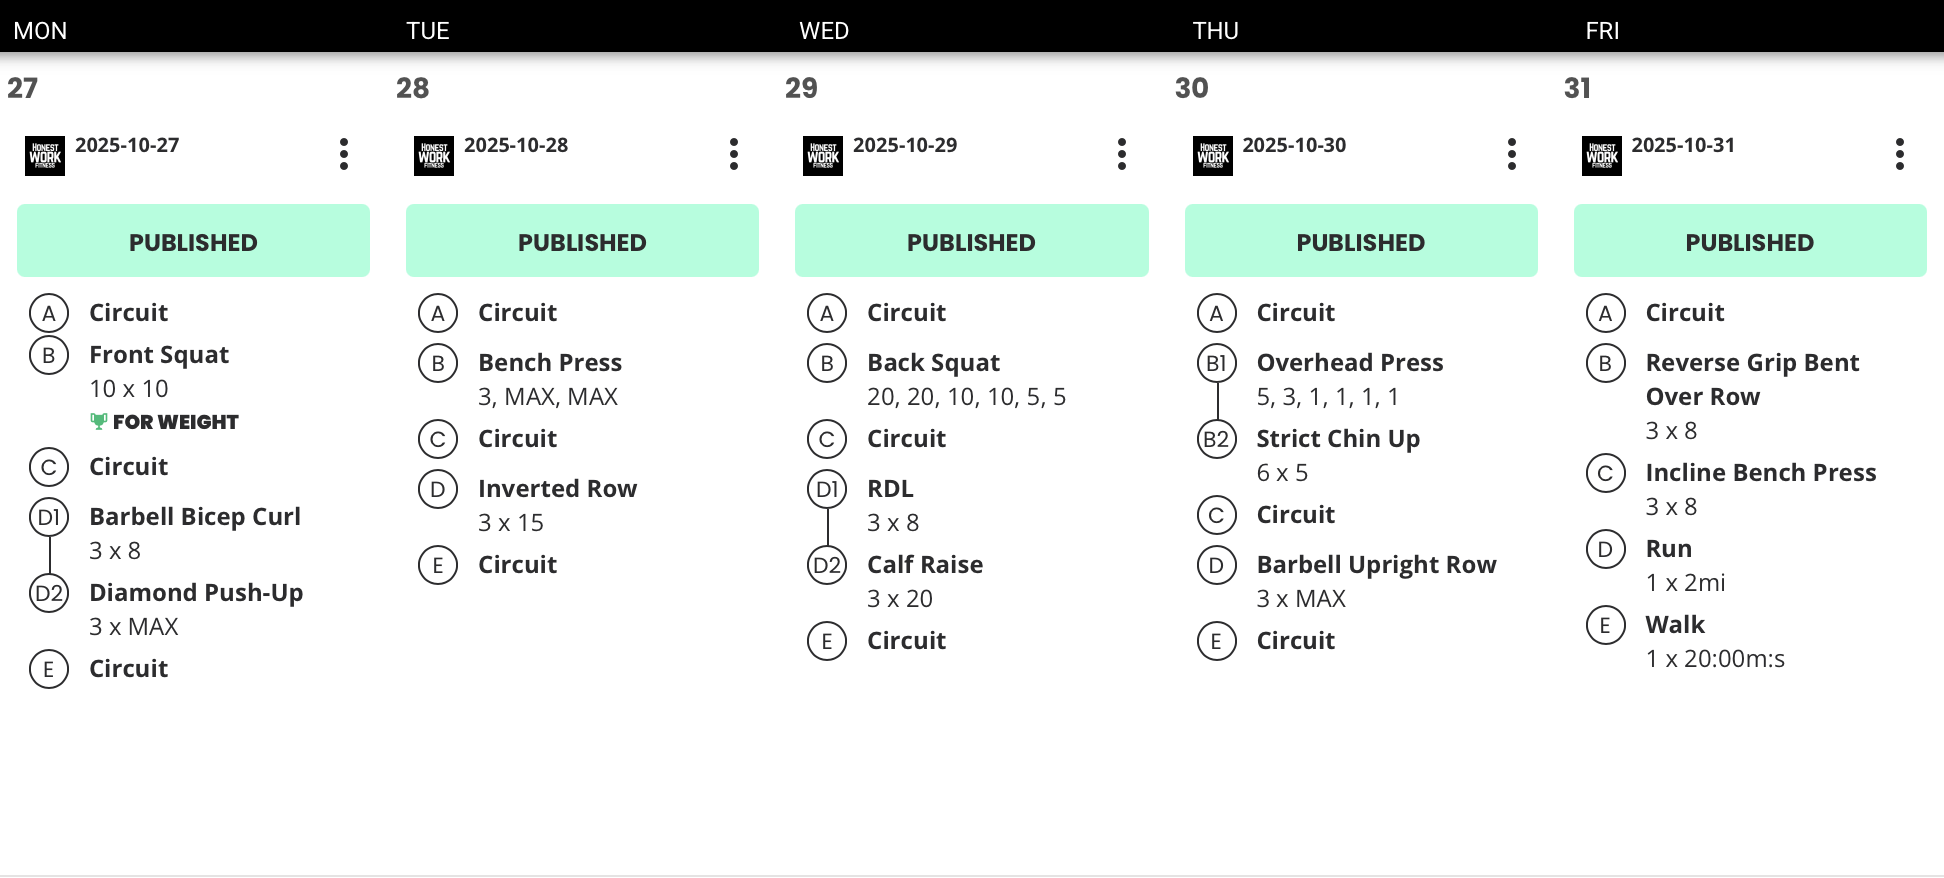Open the three-dot menu for 2025-10-29
Screen dimensions: 1944x878
pyautogui.click(x=1122, y=154)
